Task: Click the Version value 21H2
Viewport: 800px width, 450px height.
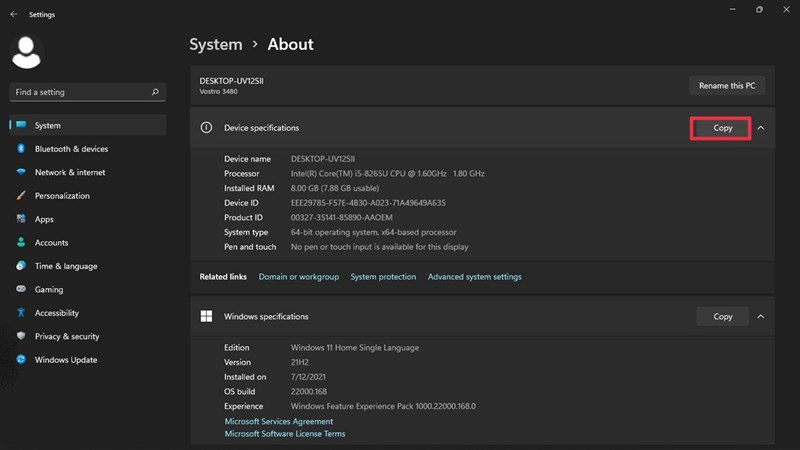Action: click(x=299, y=362)
